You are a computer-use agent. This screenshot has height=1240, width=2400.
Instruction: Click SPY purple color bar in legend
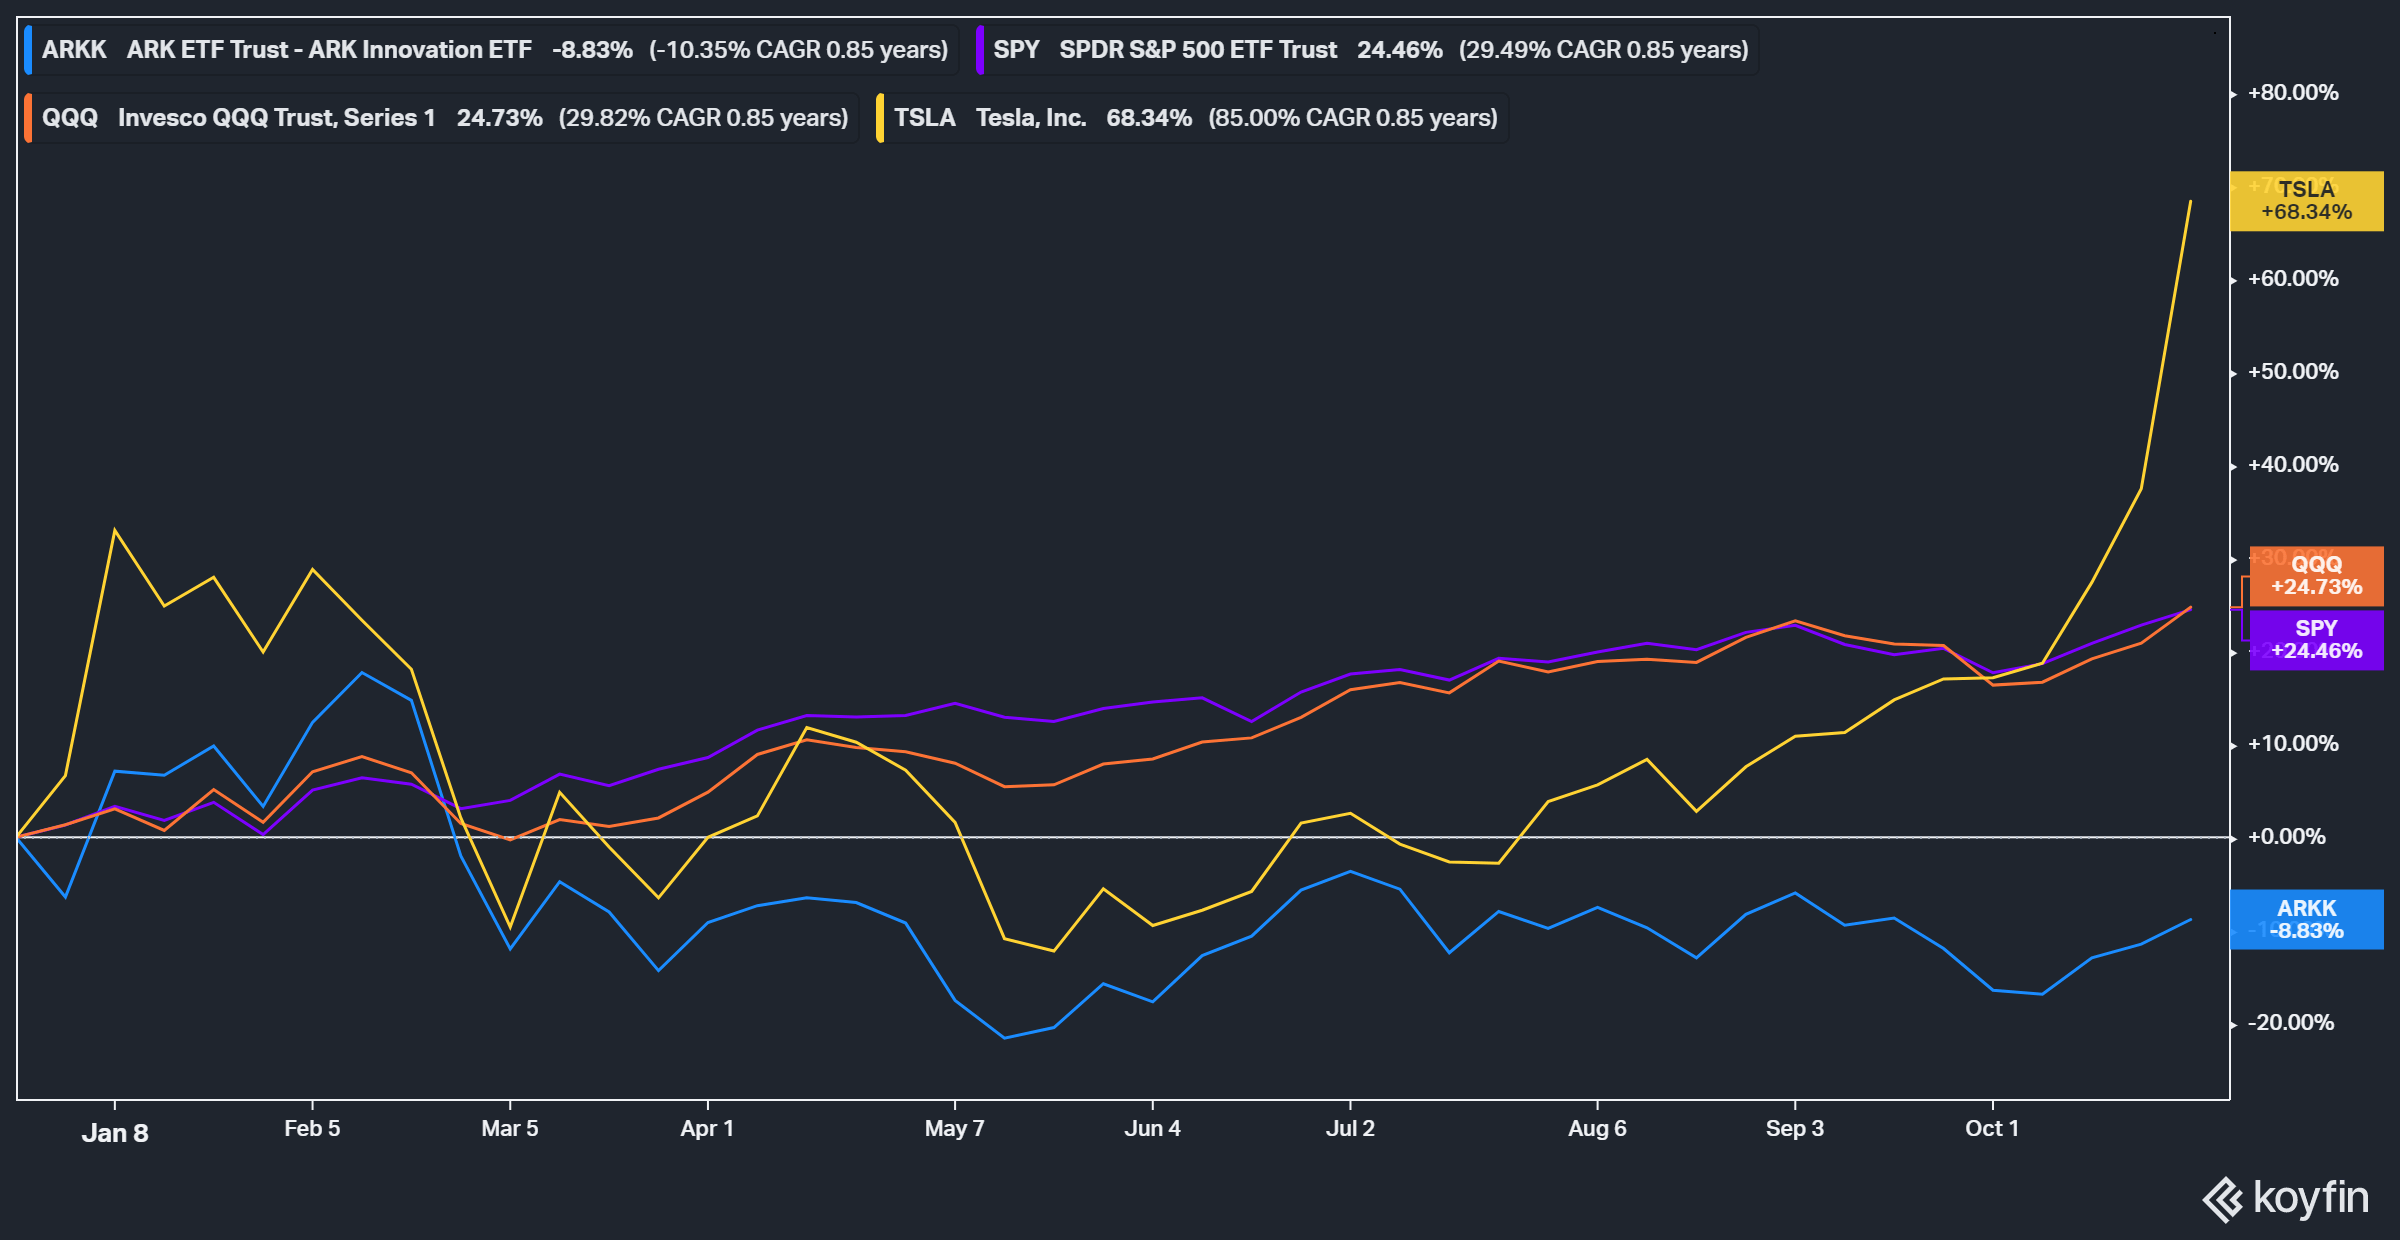pyautogui.click(x=980, y=50)
